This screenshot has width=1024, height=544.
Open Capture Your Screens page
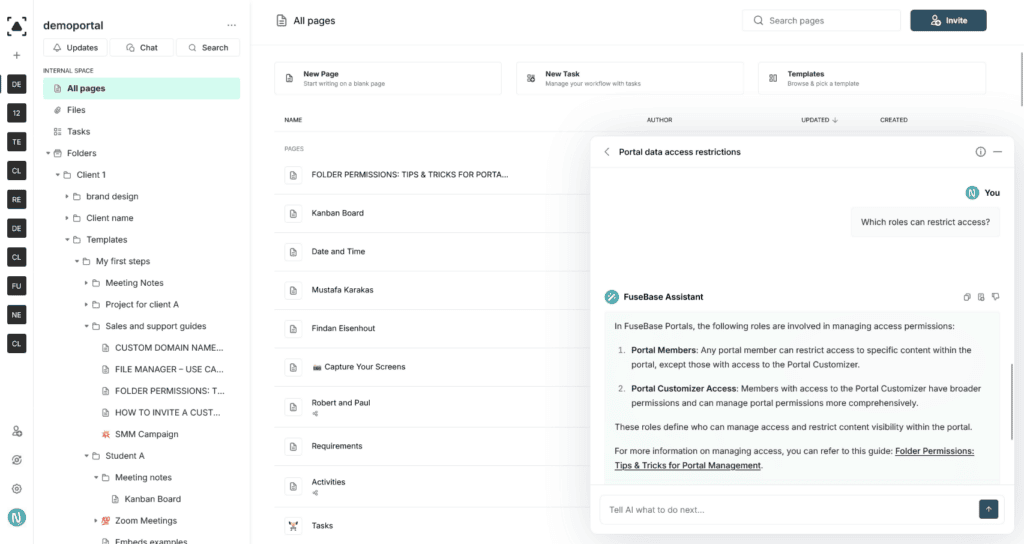pos(359,367)
